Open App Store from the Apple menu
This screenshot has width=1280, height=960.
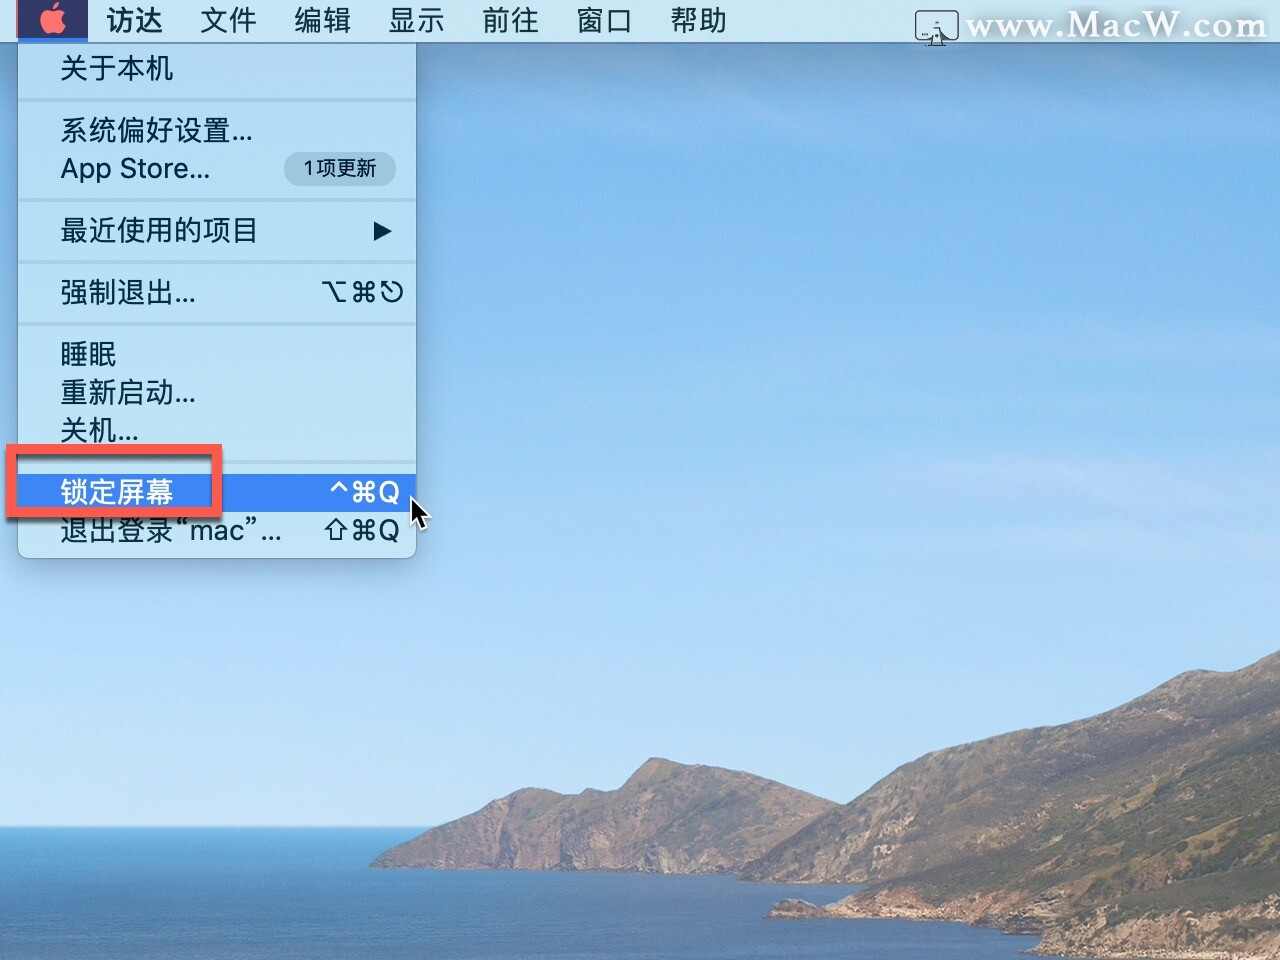pyautogui.click(x=135, y=168)
